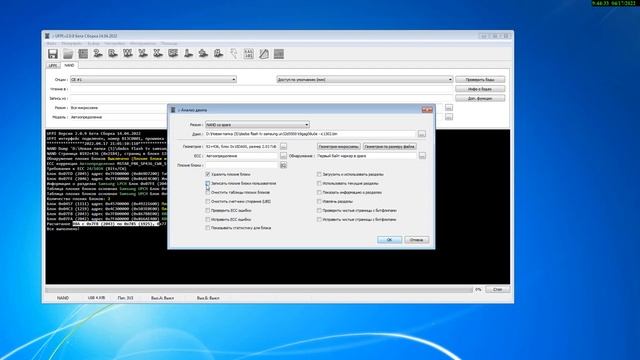Click the 'Геометрия по размеру файла' button
Image resolution: width=640 pixels, height=360 pixels.
(x=389, y=146)
